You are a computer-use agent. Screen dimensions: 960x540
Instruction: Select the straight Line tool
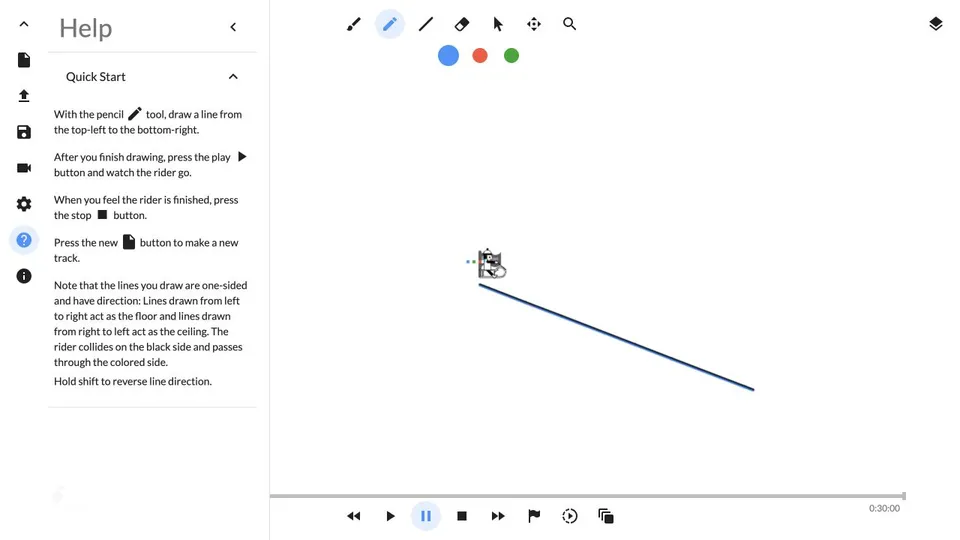click(426, 24)
